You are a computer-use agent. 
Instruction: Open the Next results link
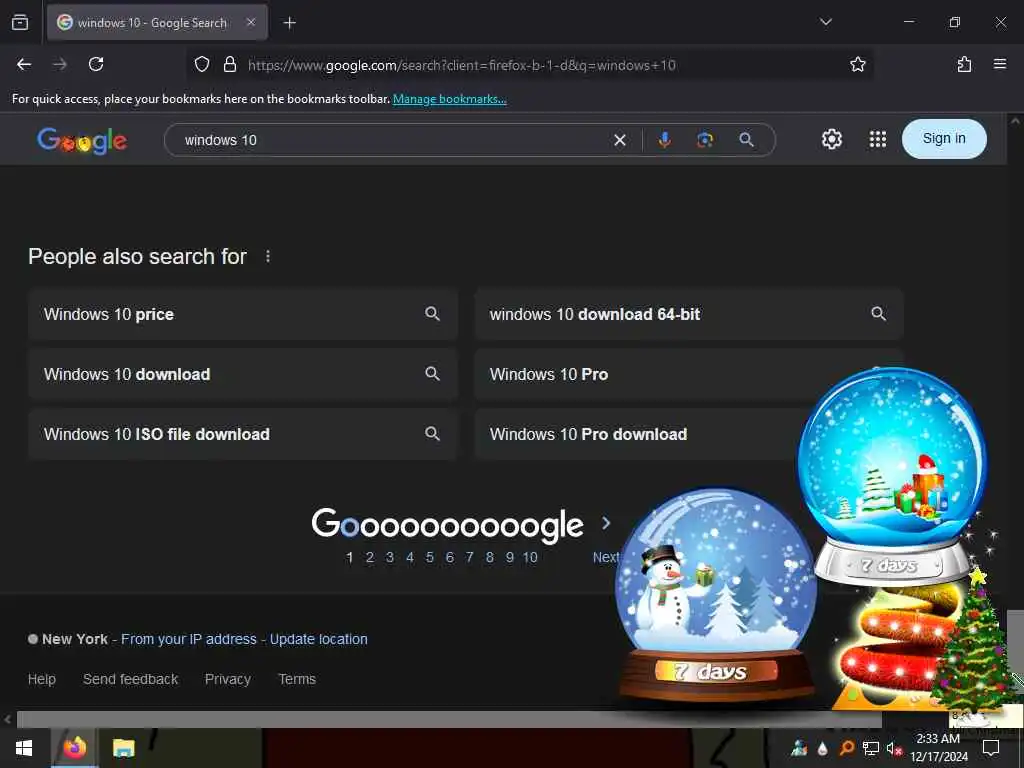click(605, 558)
